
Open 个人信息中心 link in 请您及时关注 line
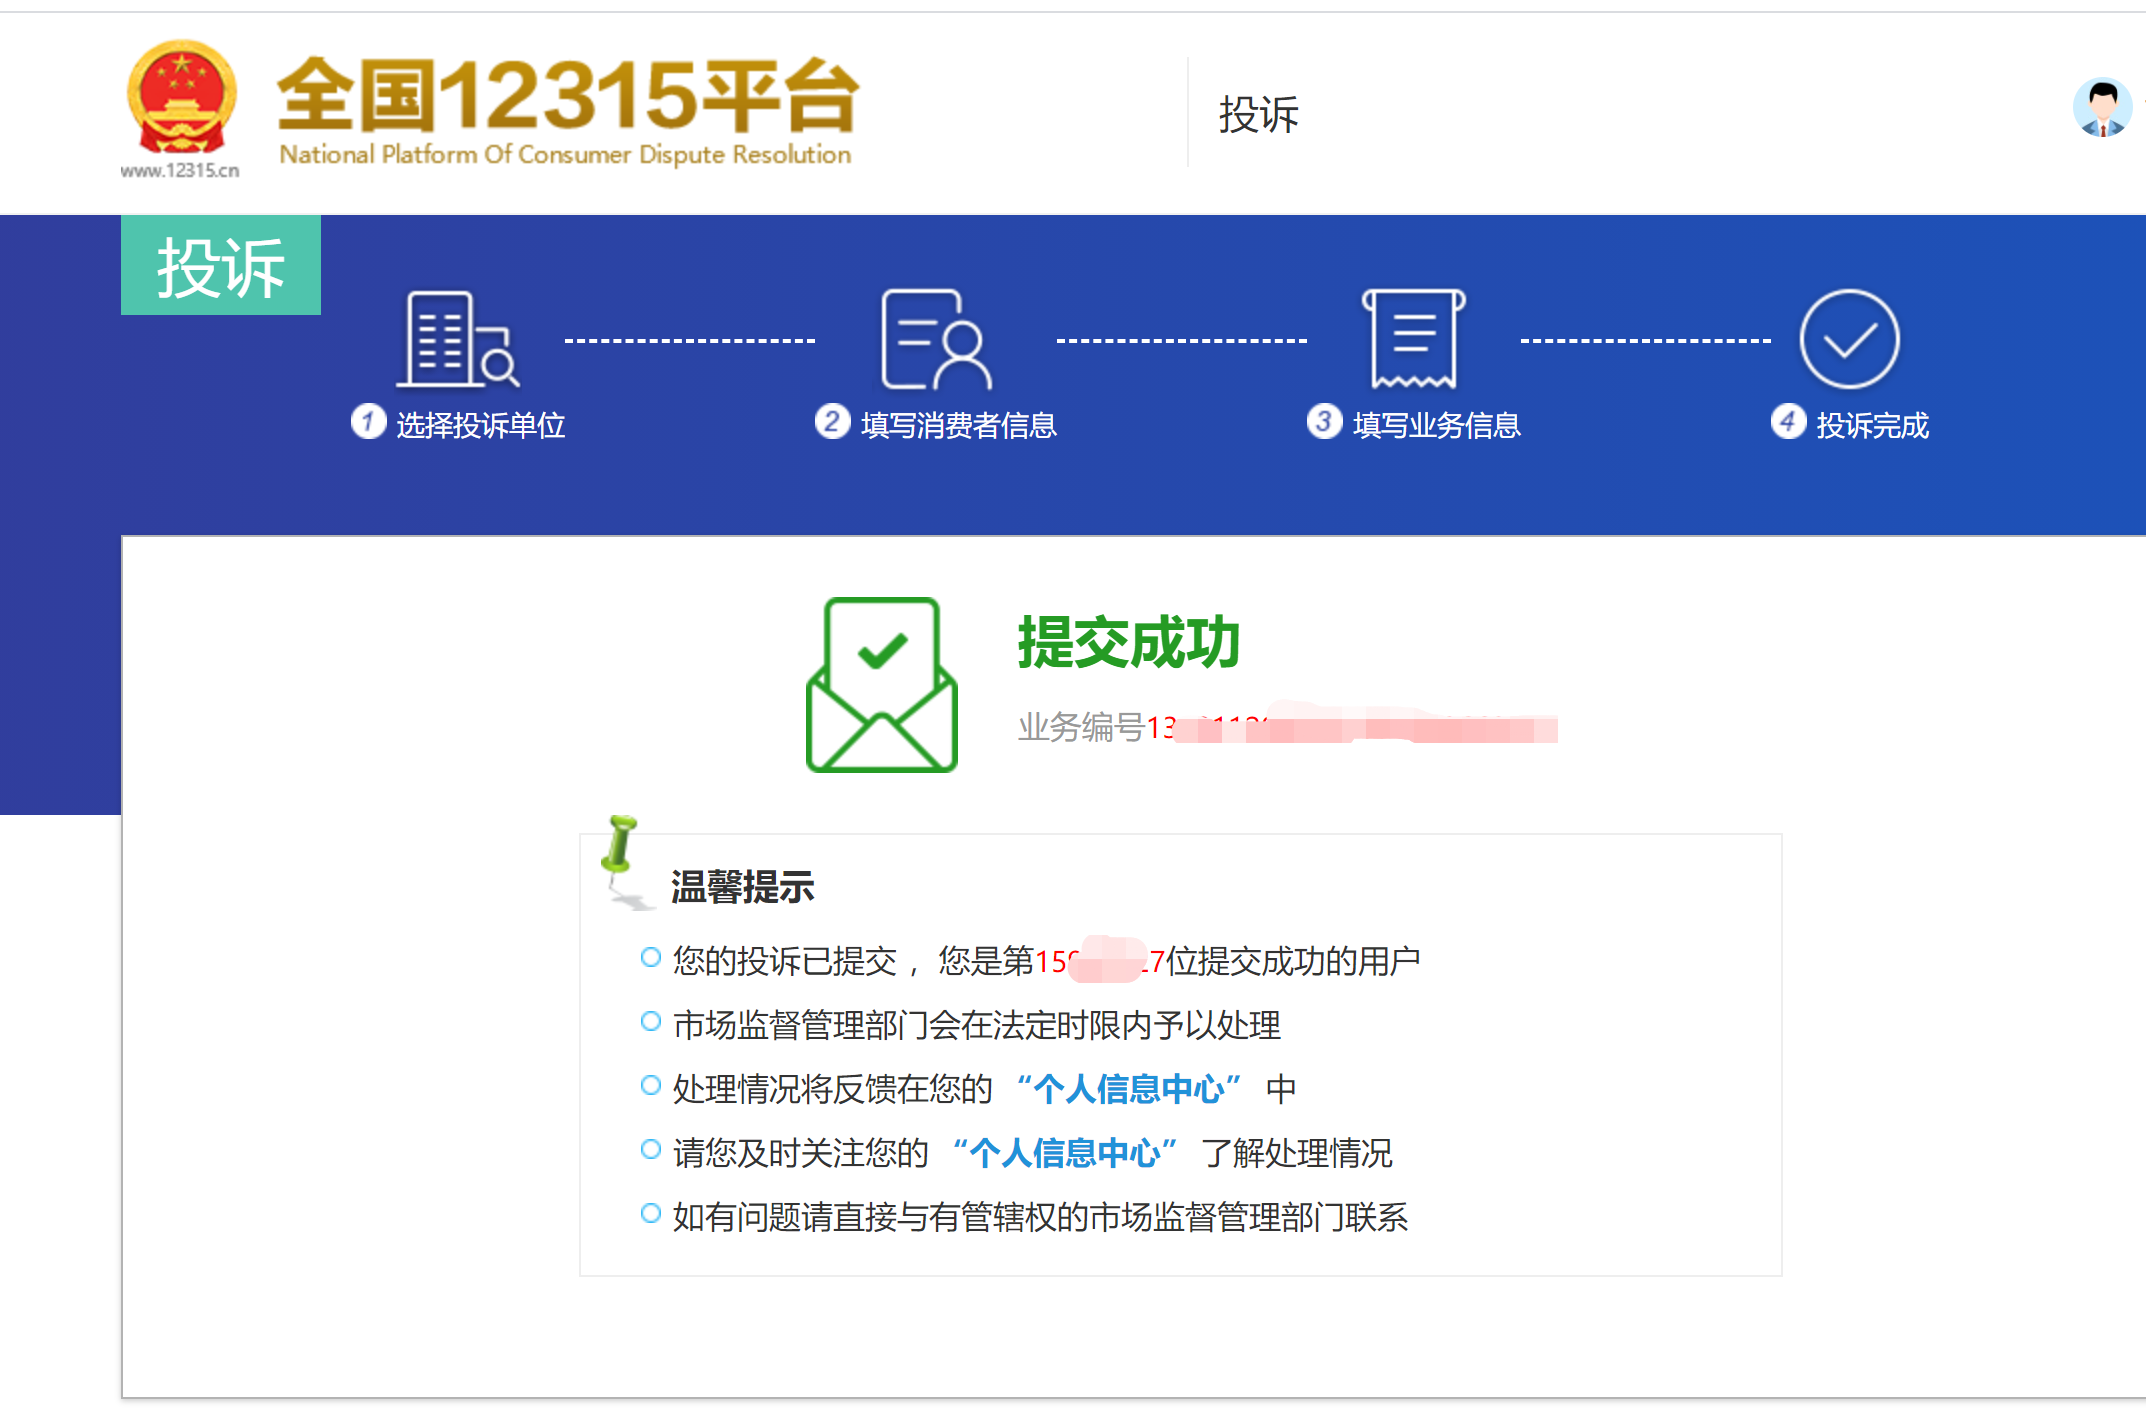click(x=1064, y=1153)
